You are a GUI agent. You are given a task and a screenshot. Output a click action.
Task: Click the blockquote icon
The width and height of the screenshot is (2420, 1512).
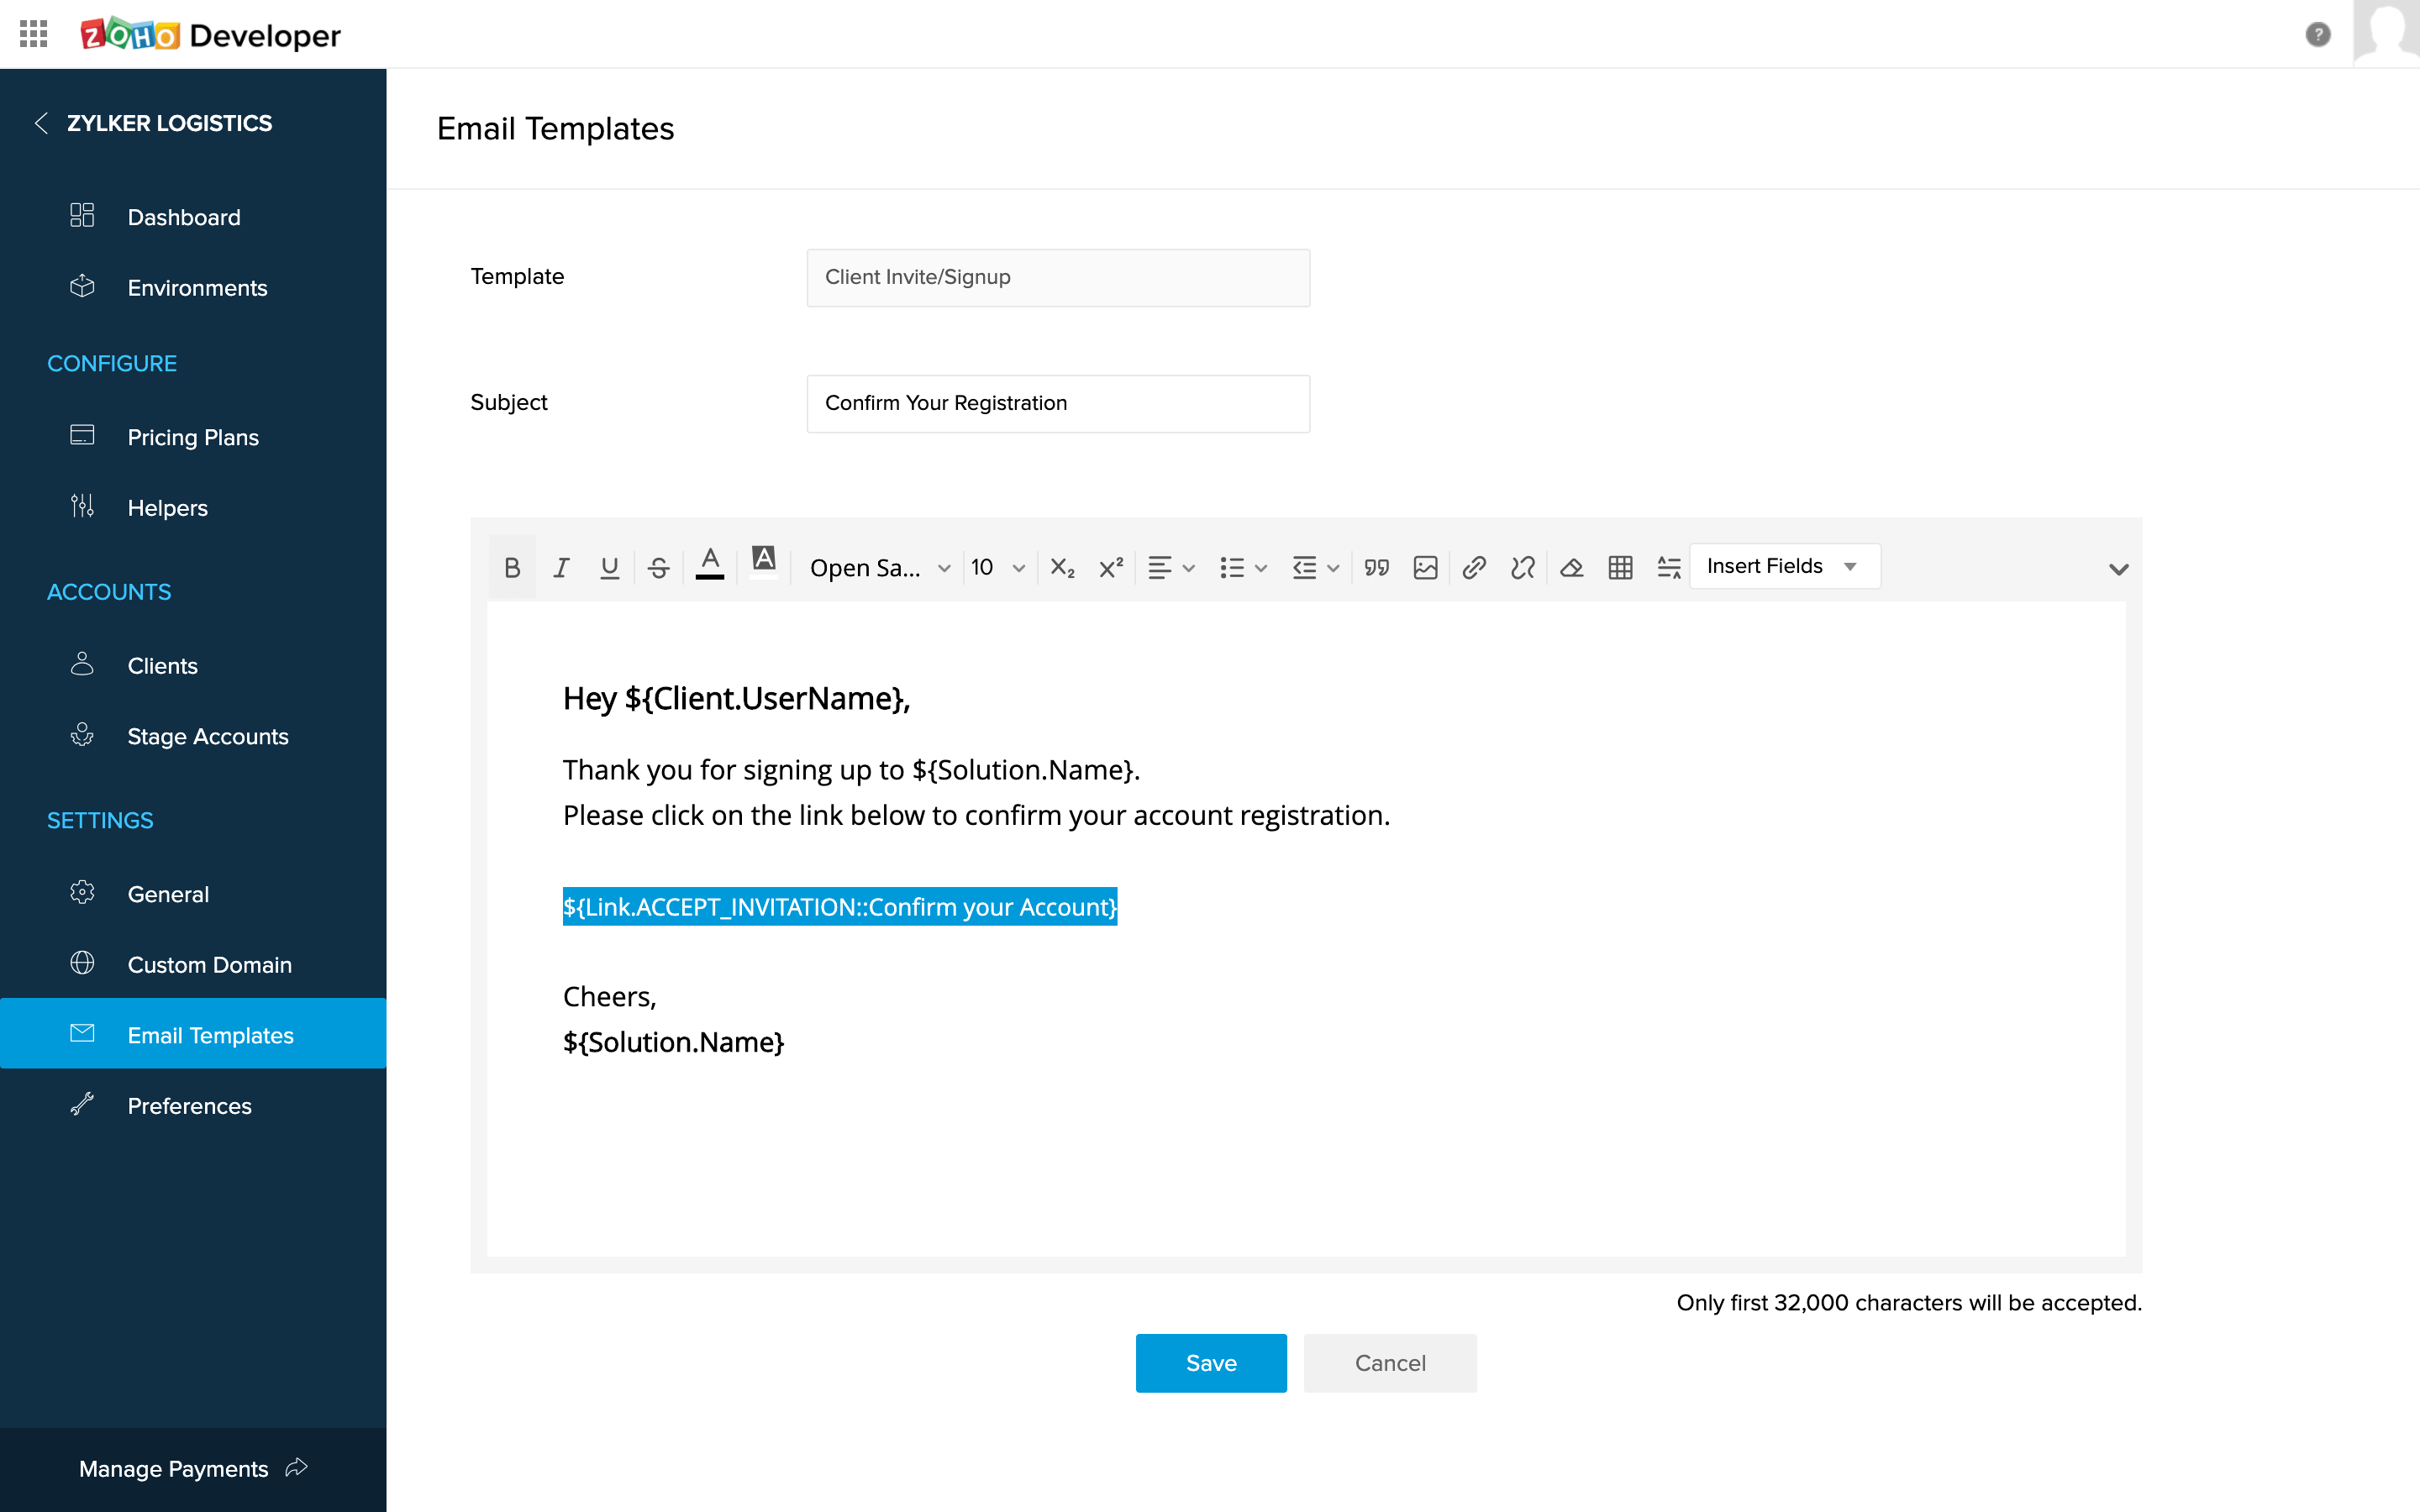point(1376,568)
